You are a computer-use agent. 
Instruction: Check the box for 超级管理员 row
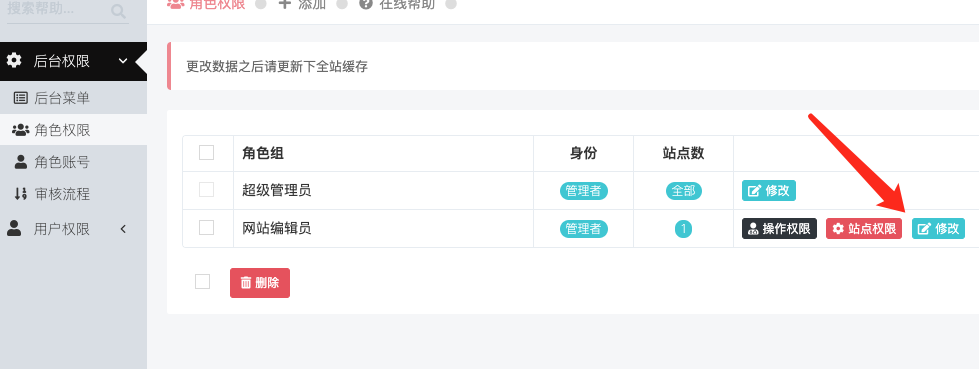point(207,190)
